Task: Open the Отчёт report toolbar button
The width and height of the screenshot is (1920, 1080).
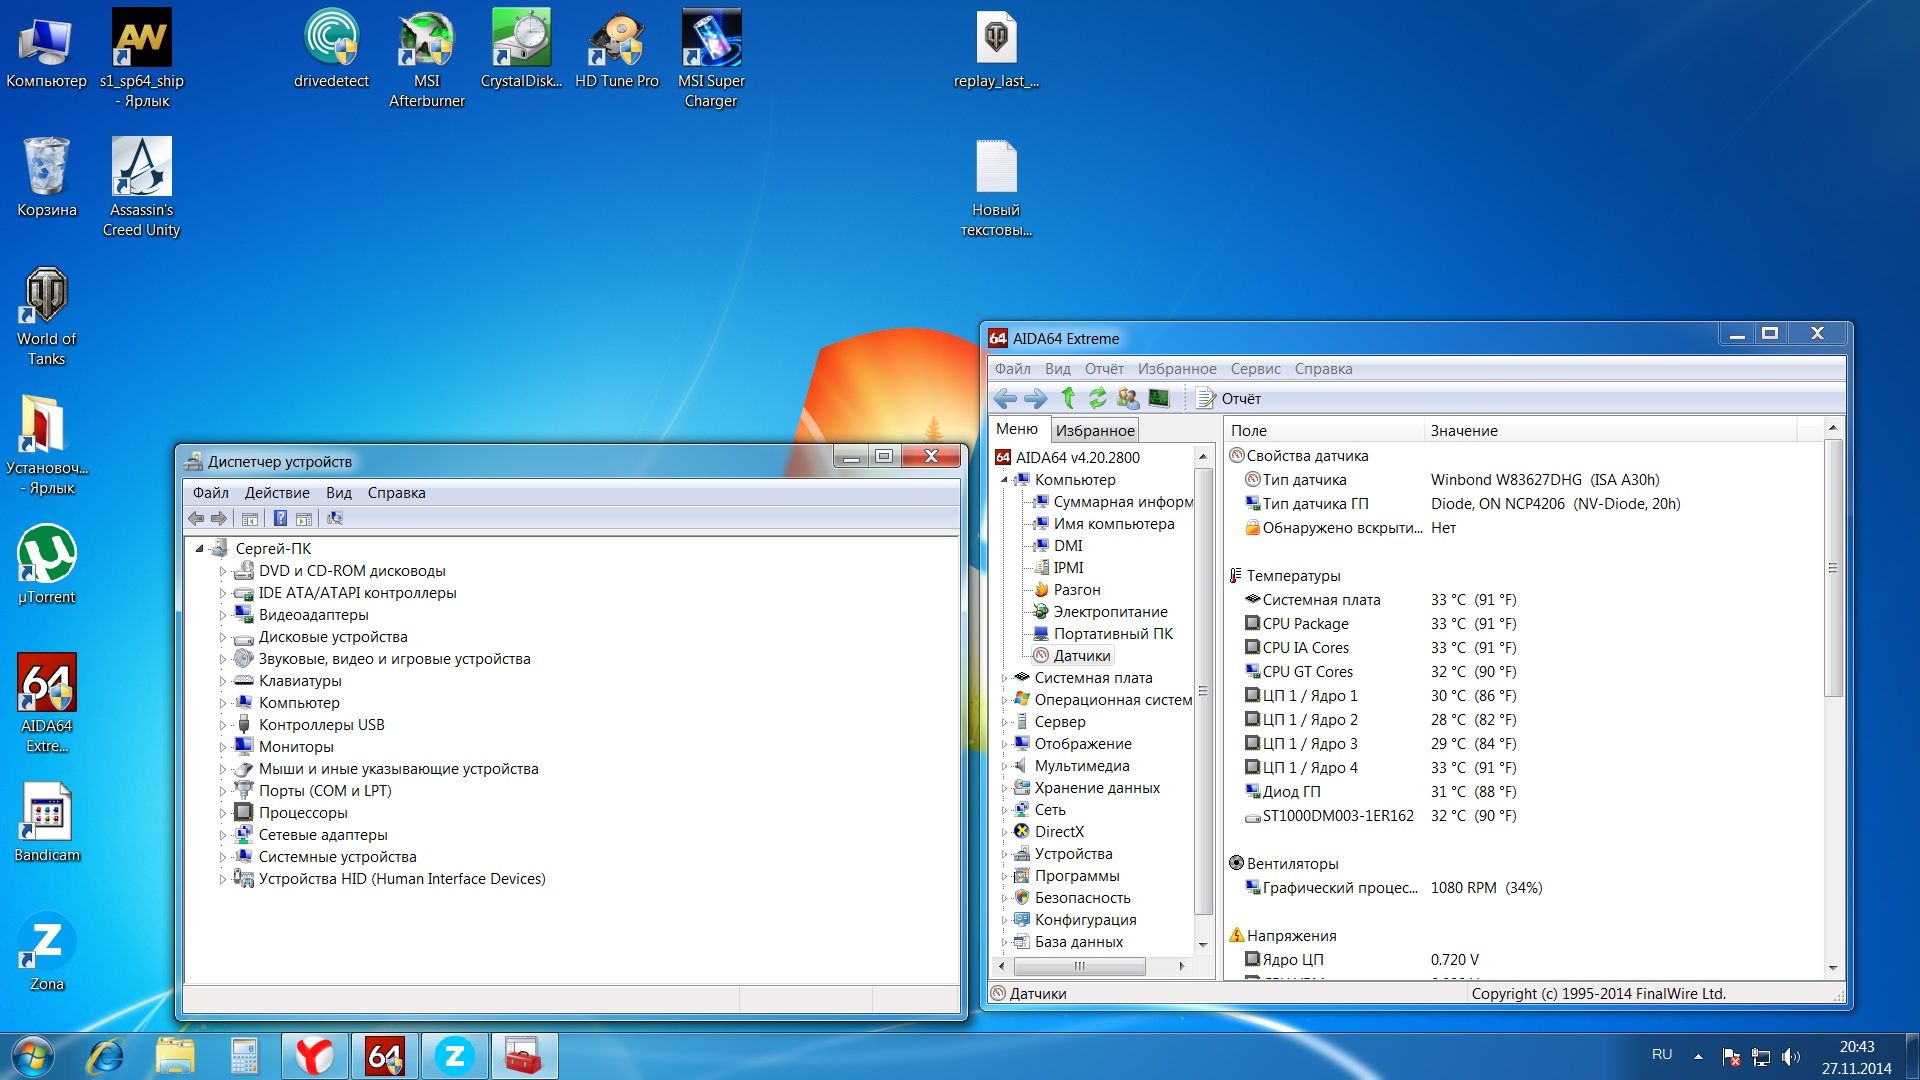Action: point(1229,398)
